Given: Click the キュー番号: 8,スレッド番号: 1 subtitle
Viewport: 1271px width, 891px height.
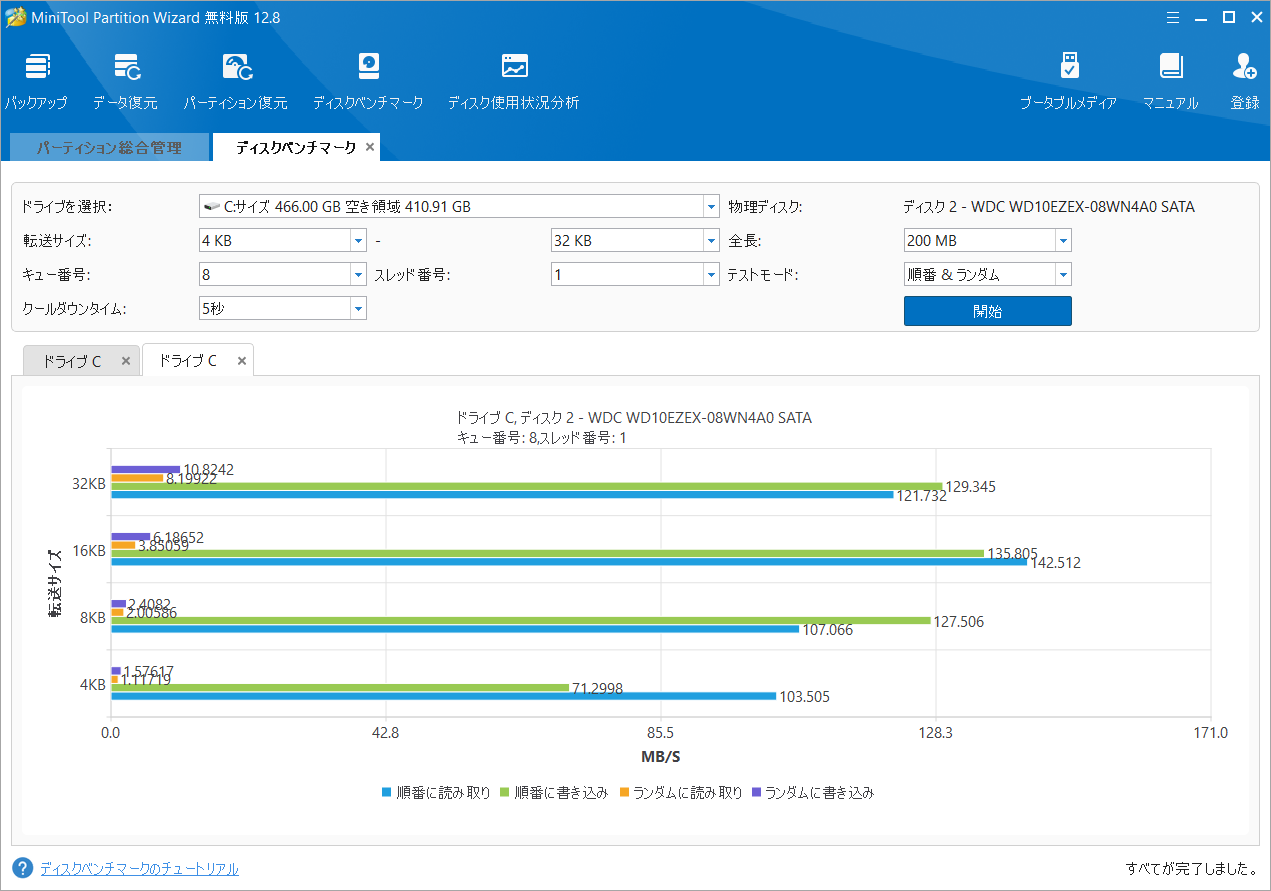Looking at the screenshot, I should tap(541, 437).
